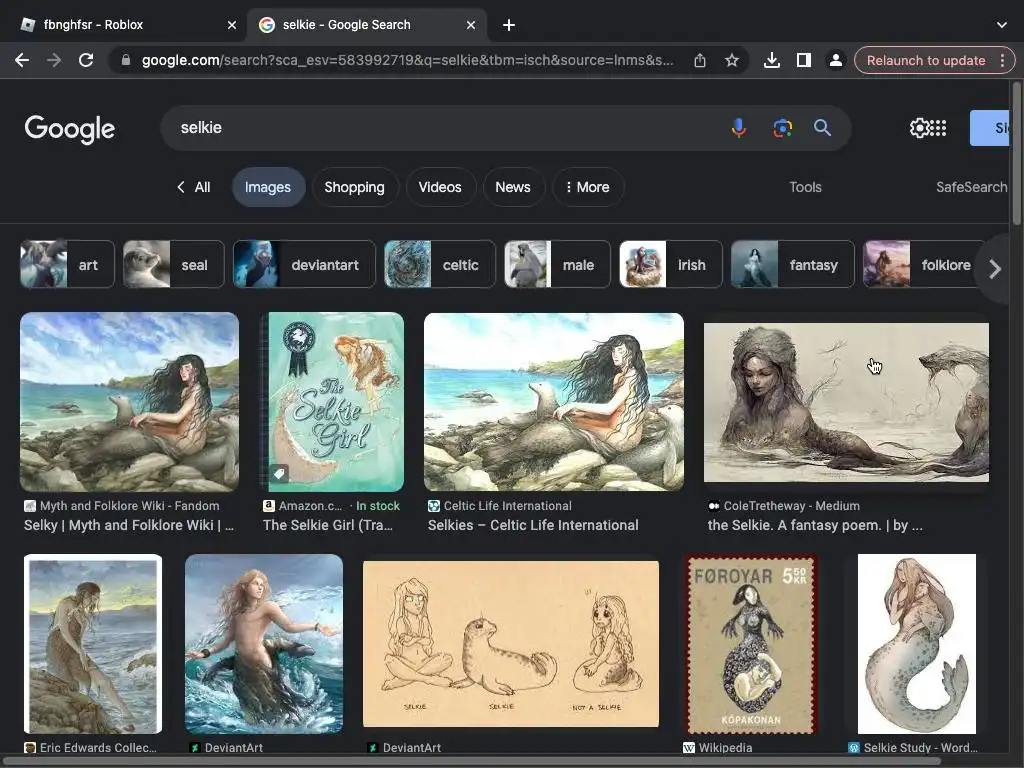Filter by the celtic chip
Image resolution: width=1024 pixels, height=768 pixels.
440,264
